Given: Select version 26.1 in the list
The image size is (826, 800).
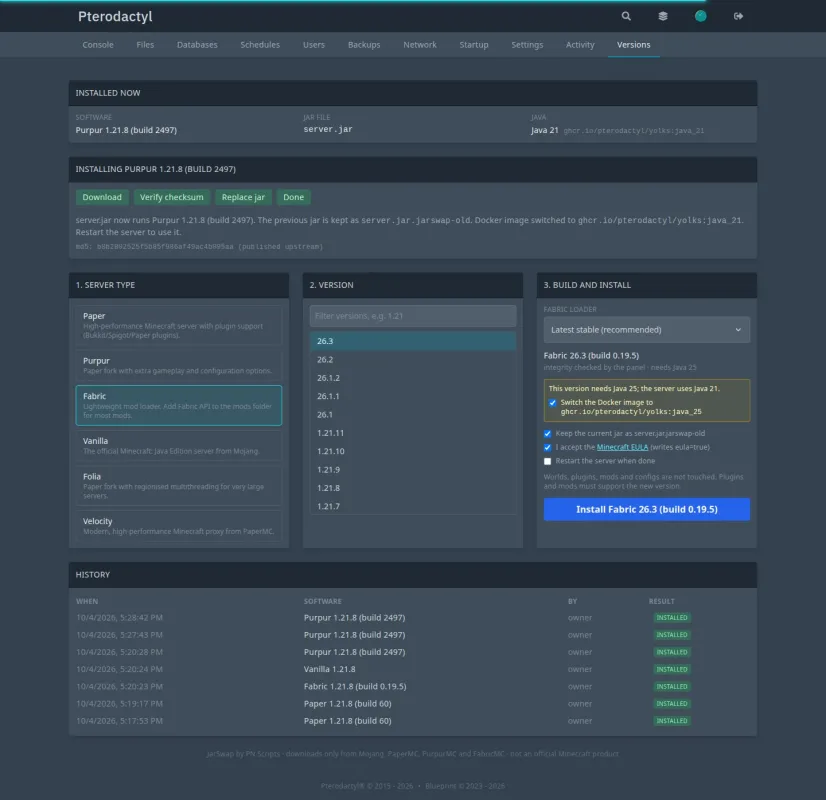Looking at the screenshot, I should point(413,414).
